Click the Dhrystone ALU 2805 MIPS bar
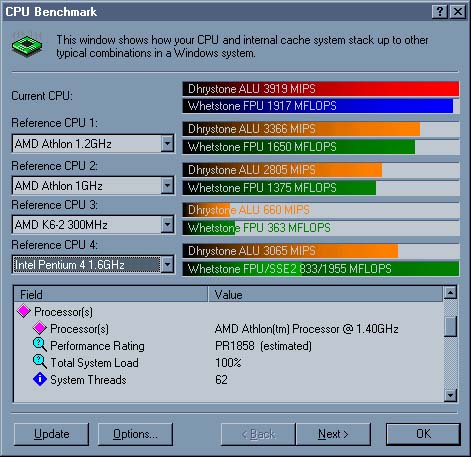Viewport: 471px width, 457px height. tap(321, 170)
